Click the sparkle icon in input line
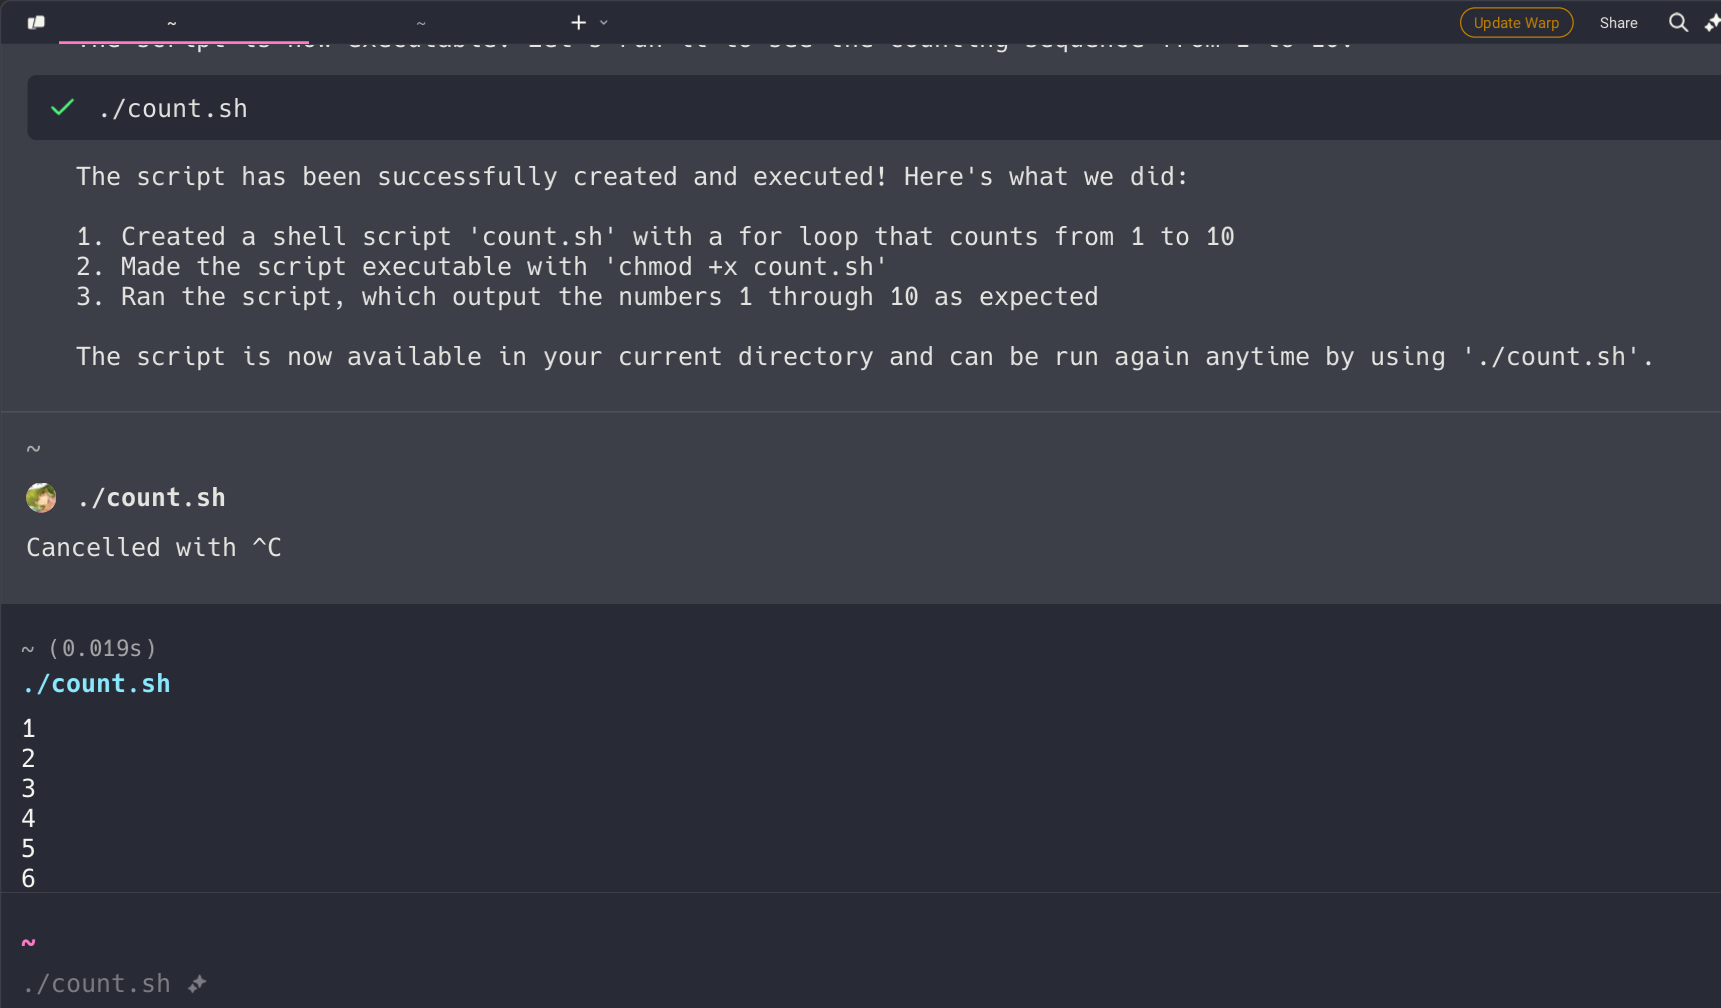1721x1008 pixels. pos(197,983)
